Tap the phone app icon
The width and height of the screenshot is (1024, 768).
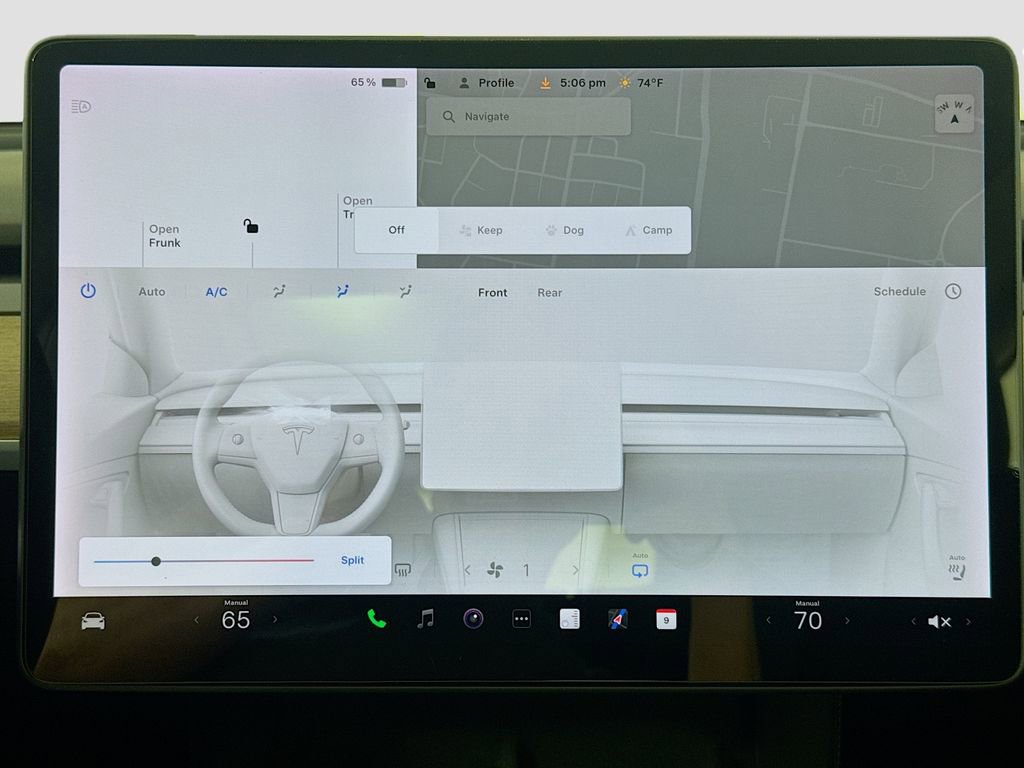tap(377, 620)
